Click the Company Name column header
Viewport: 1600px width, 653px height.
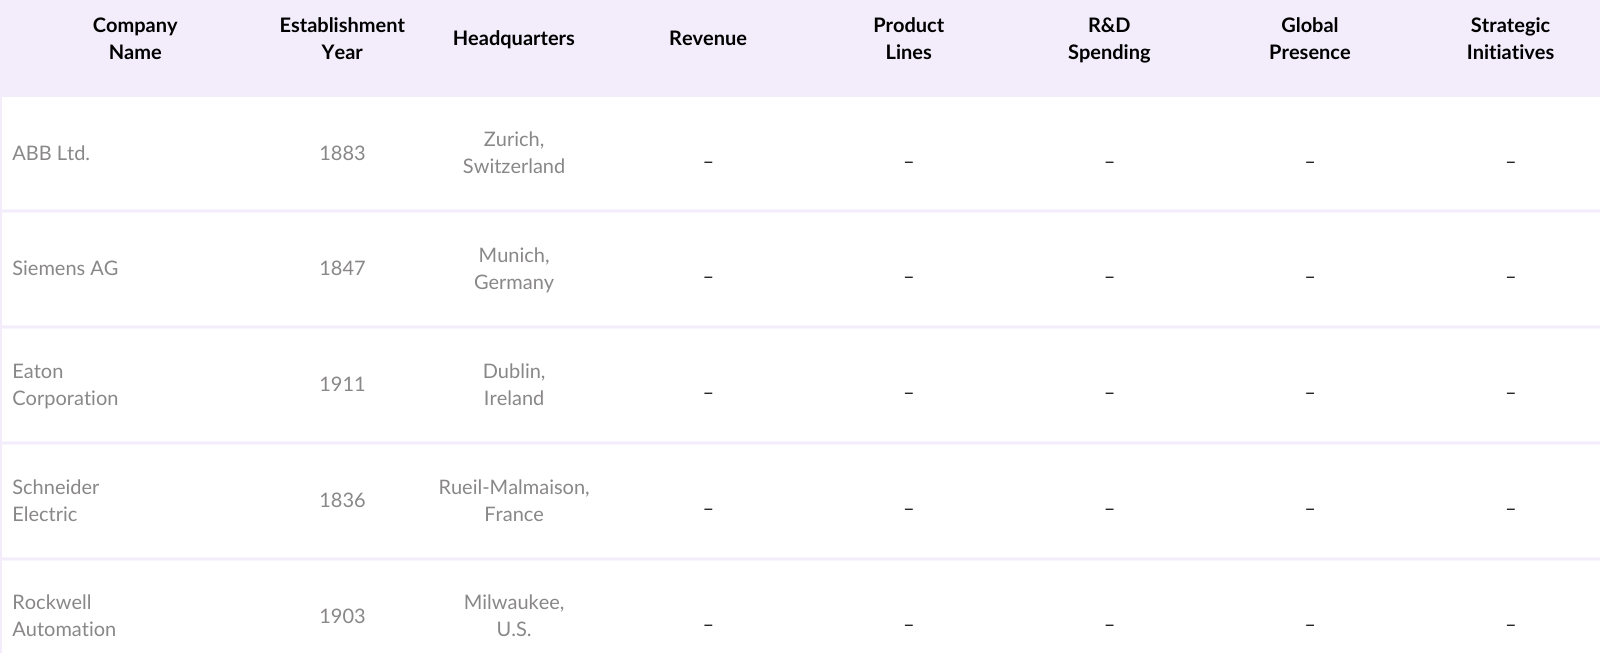[x=135, y=39]
